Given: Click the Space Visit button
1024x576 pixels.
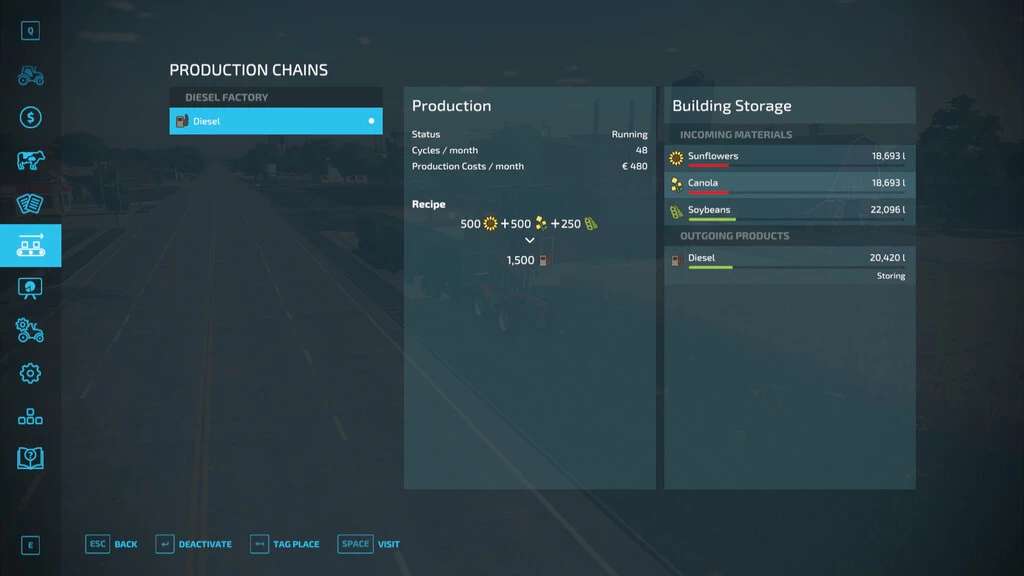Looking at the screenshot, I should (369, 544).
